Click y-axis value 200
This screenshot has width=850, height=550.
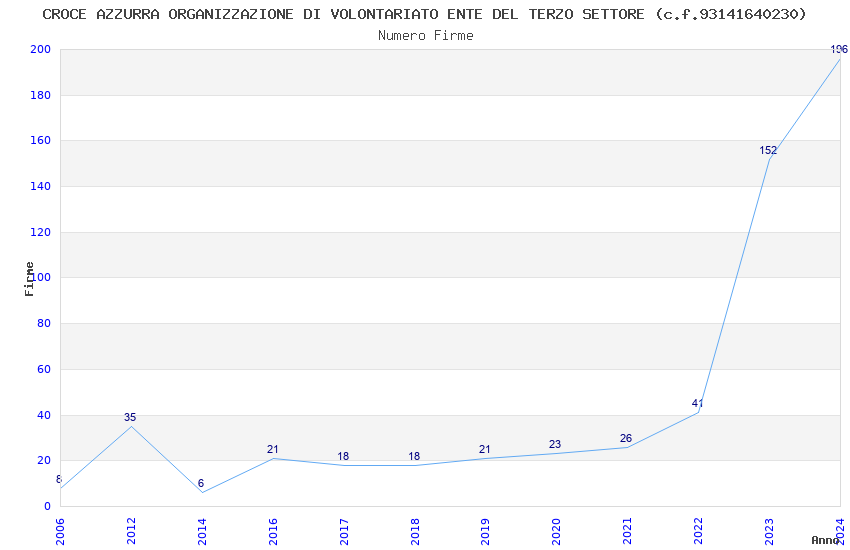coord(41,49)
